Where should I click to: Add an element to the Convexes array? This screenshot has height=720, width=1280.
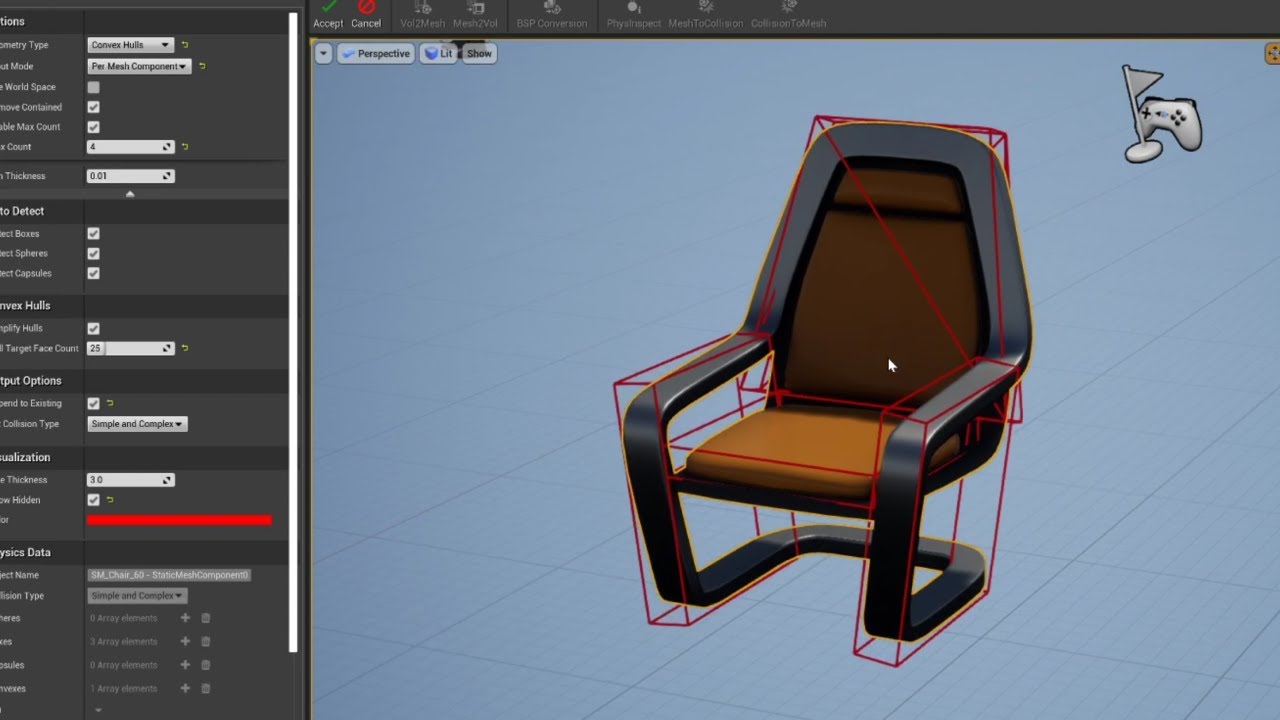click(x=185, y=688)
